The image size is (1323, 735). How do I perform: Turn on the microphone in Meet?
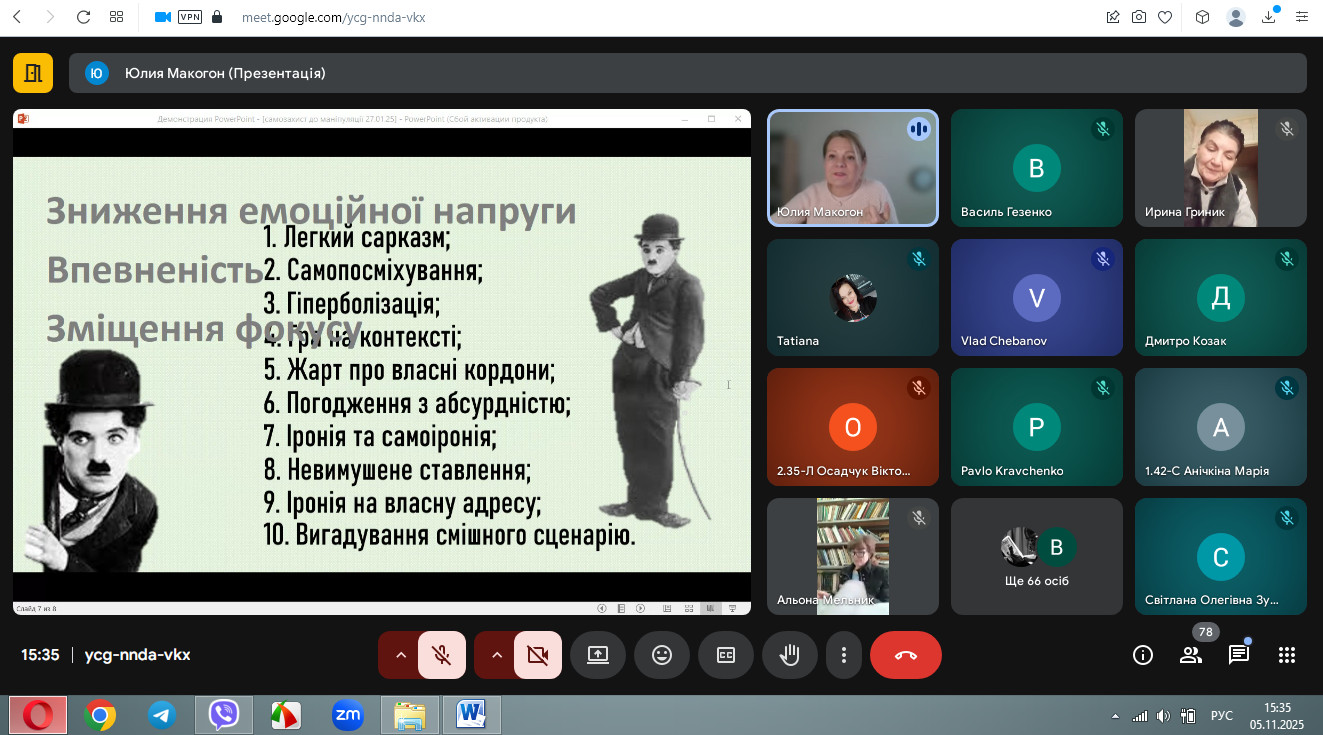pos(441,655)
